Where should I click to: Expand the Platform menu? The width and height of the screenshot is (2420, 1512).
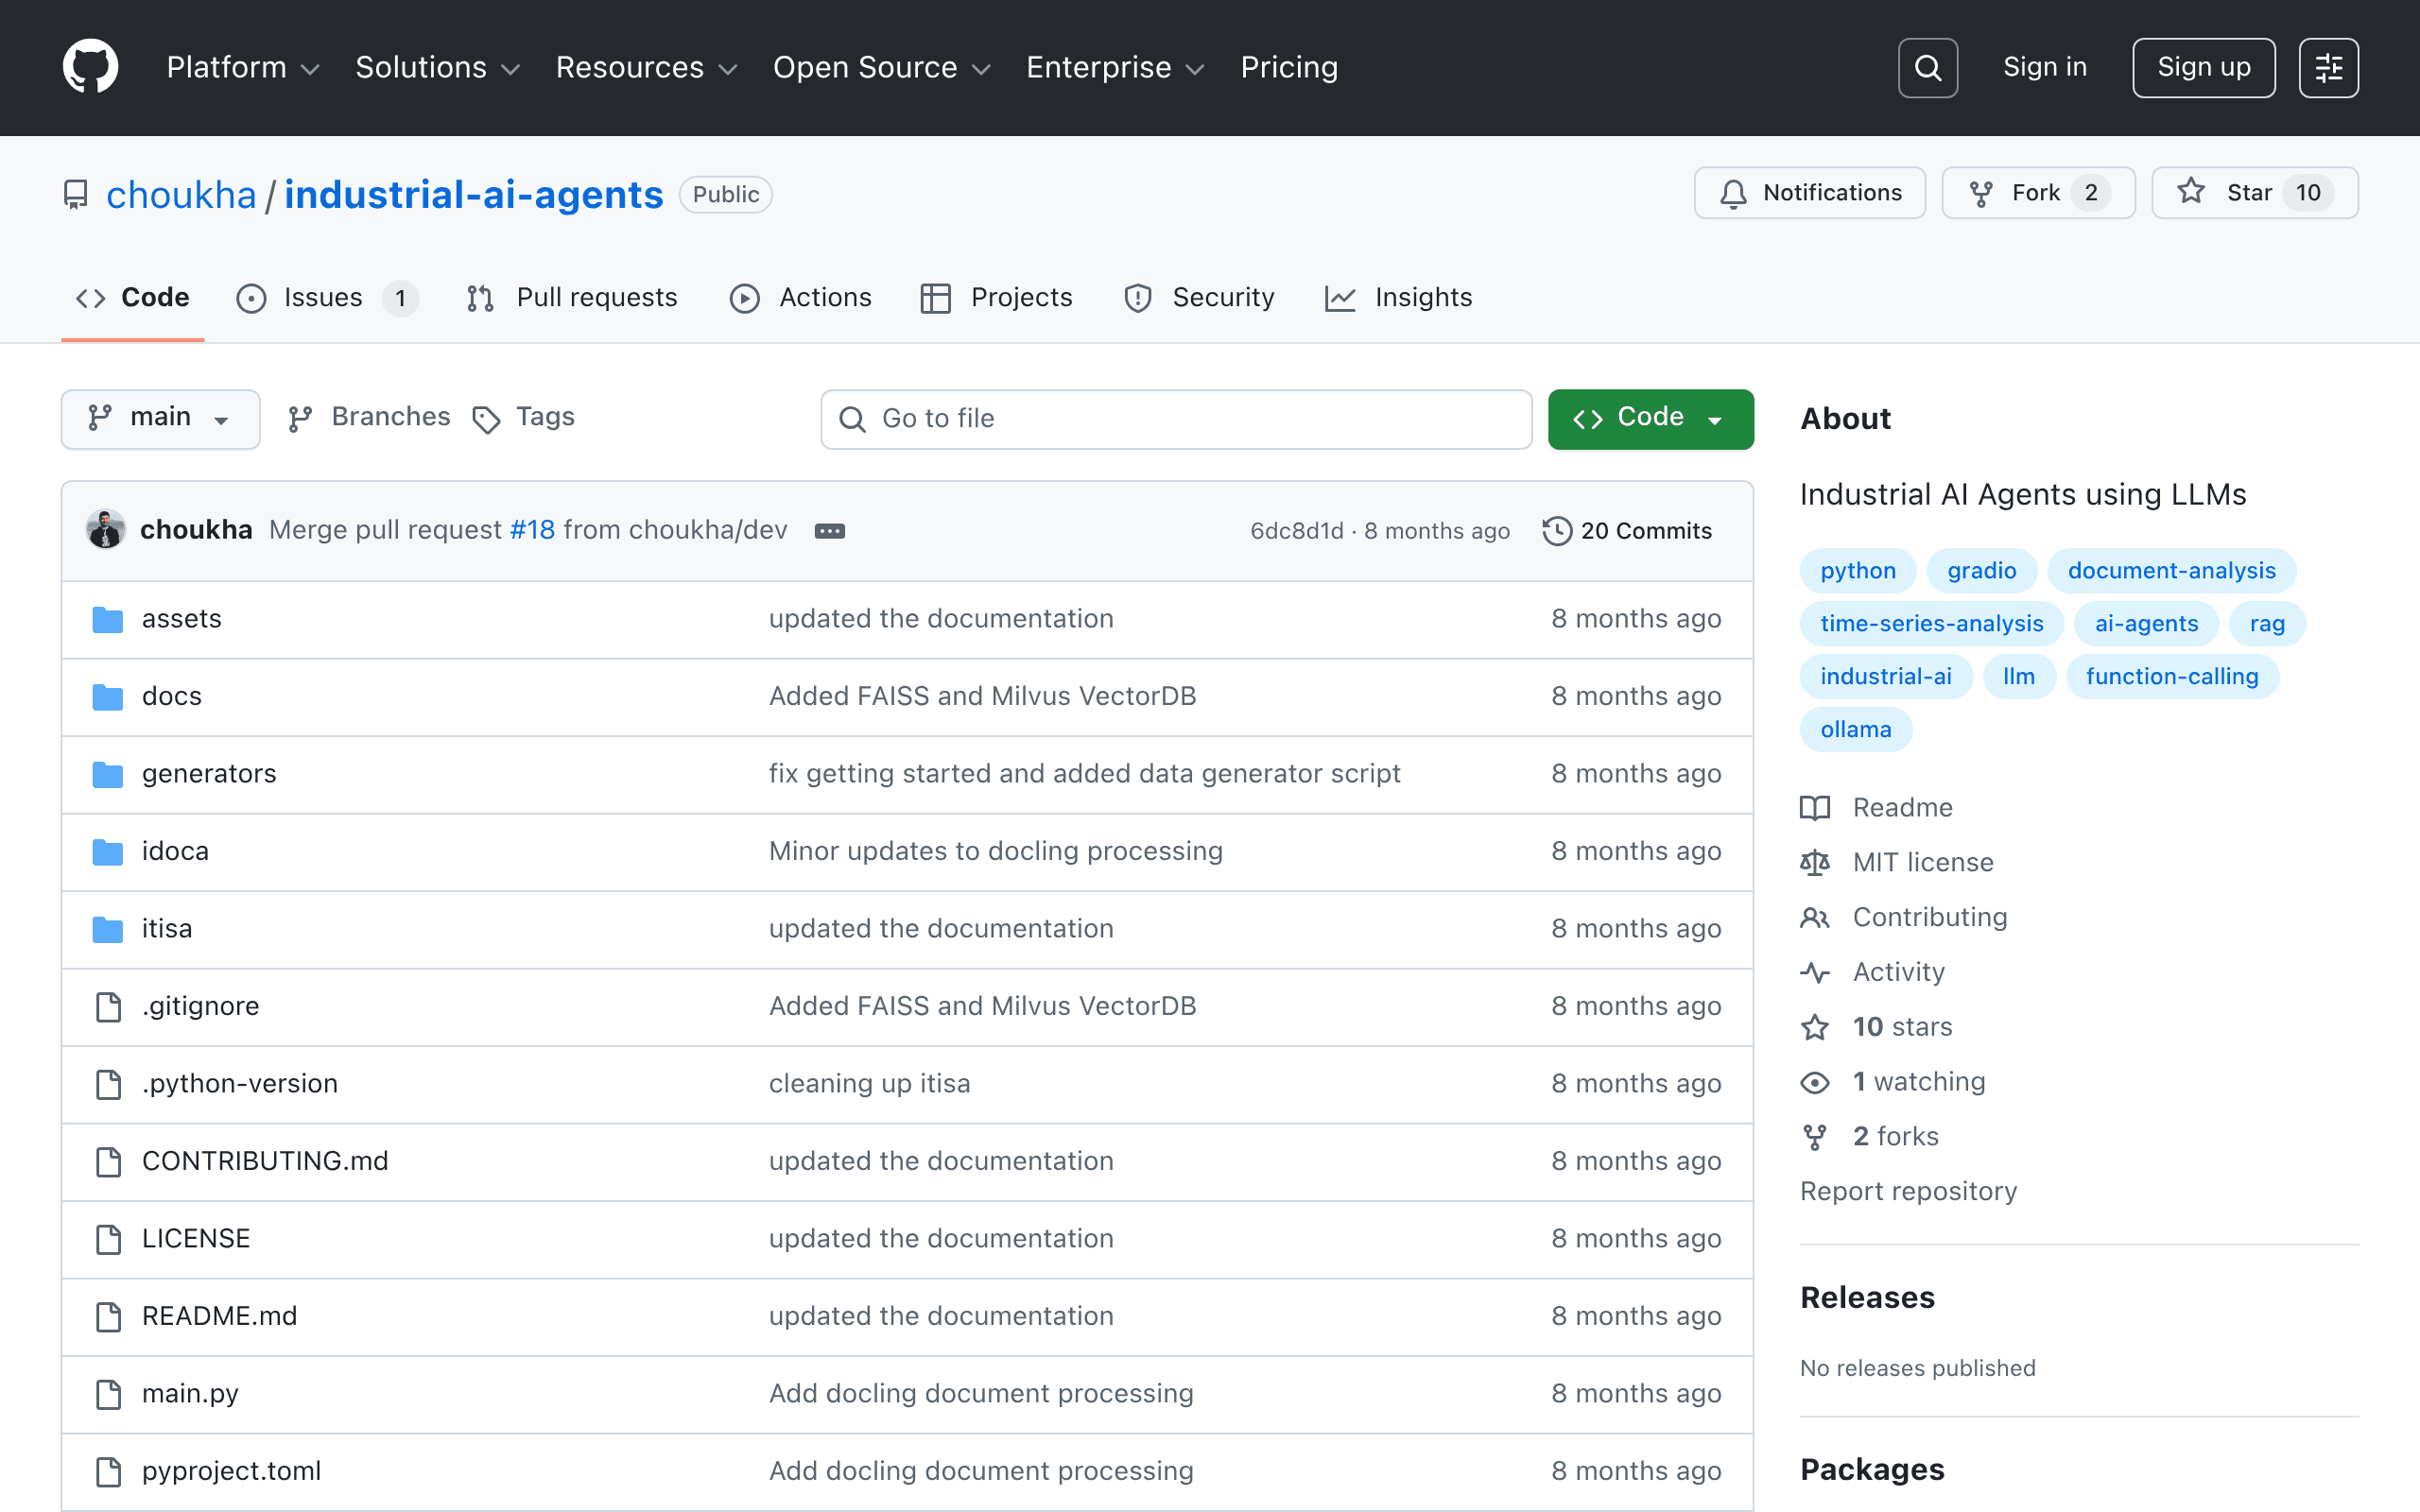tap(243, 68)
